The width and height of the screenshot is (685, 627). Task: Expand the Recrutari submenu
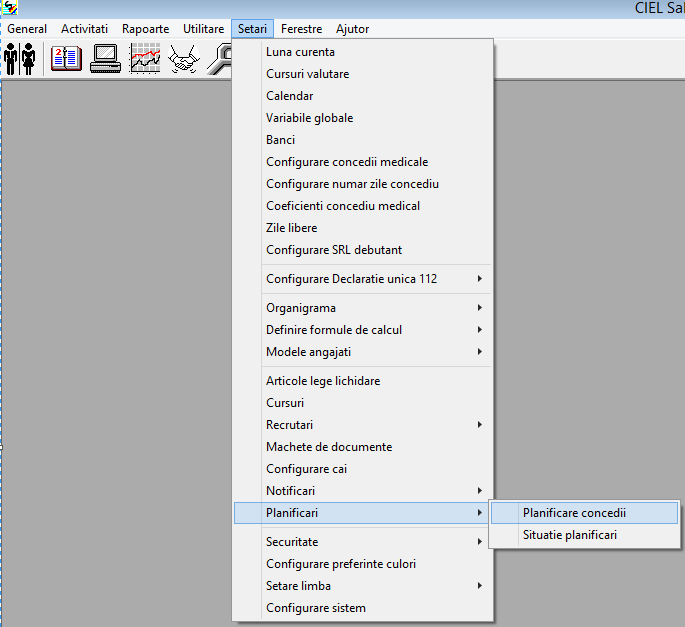[363, 425]
